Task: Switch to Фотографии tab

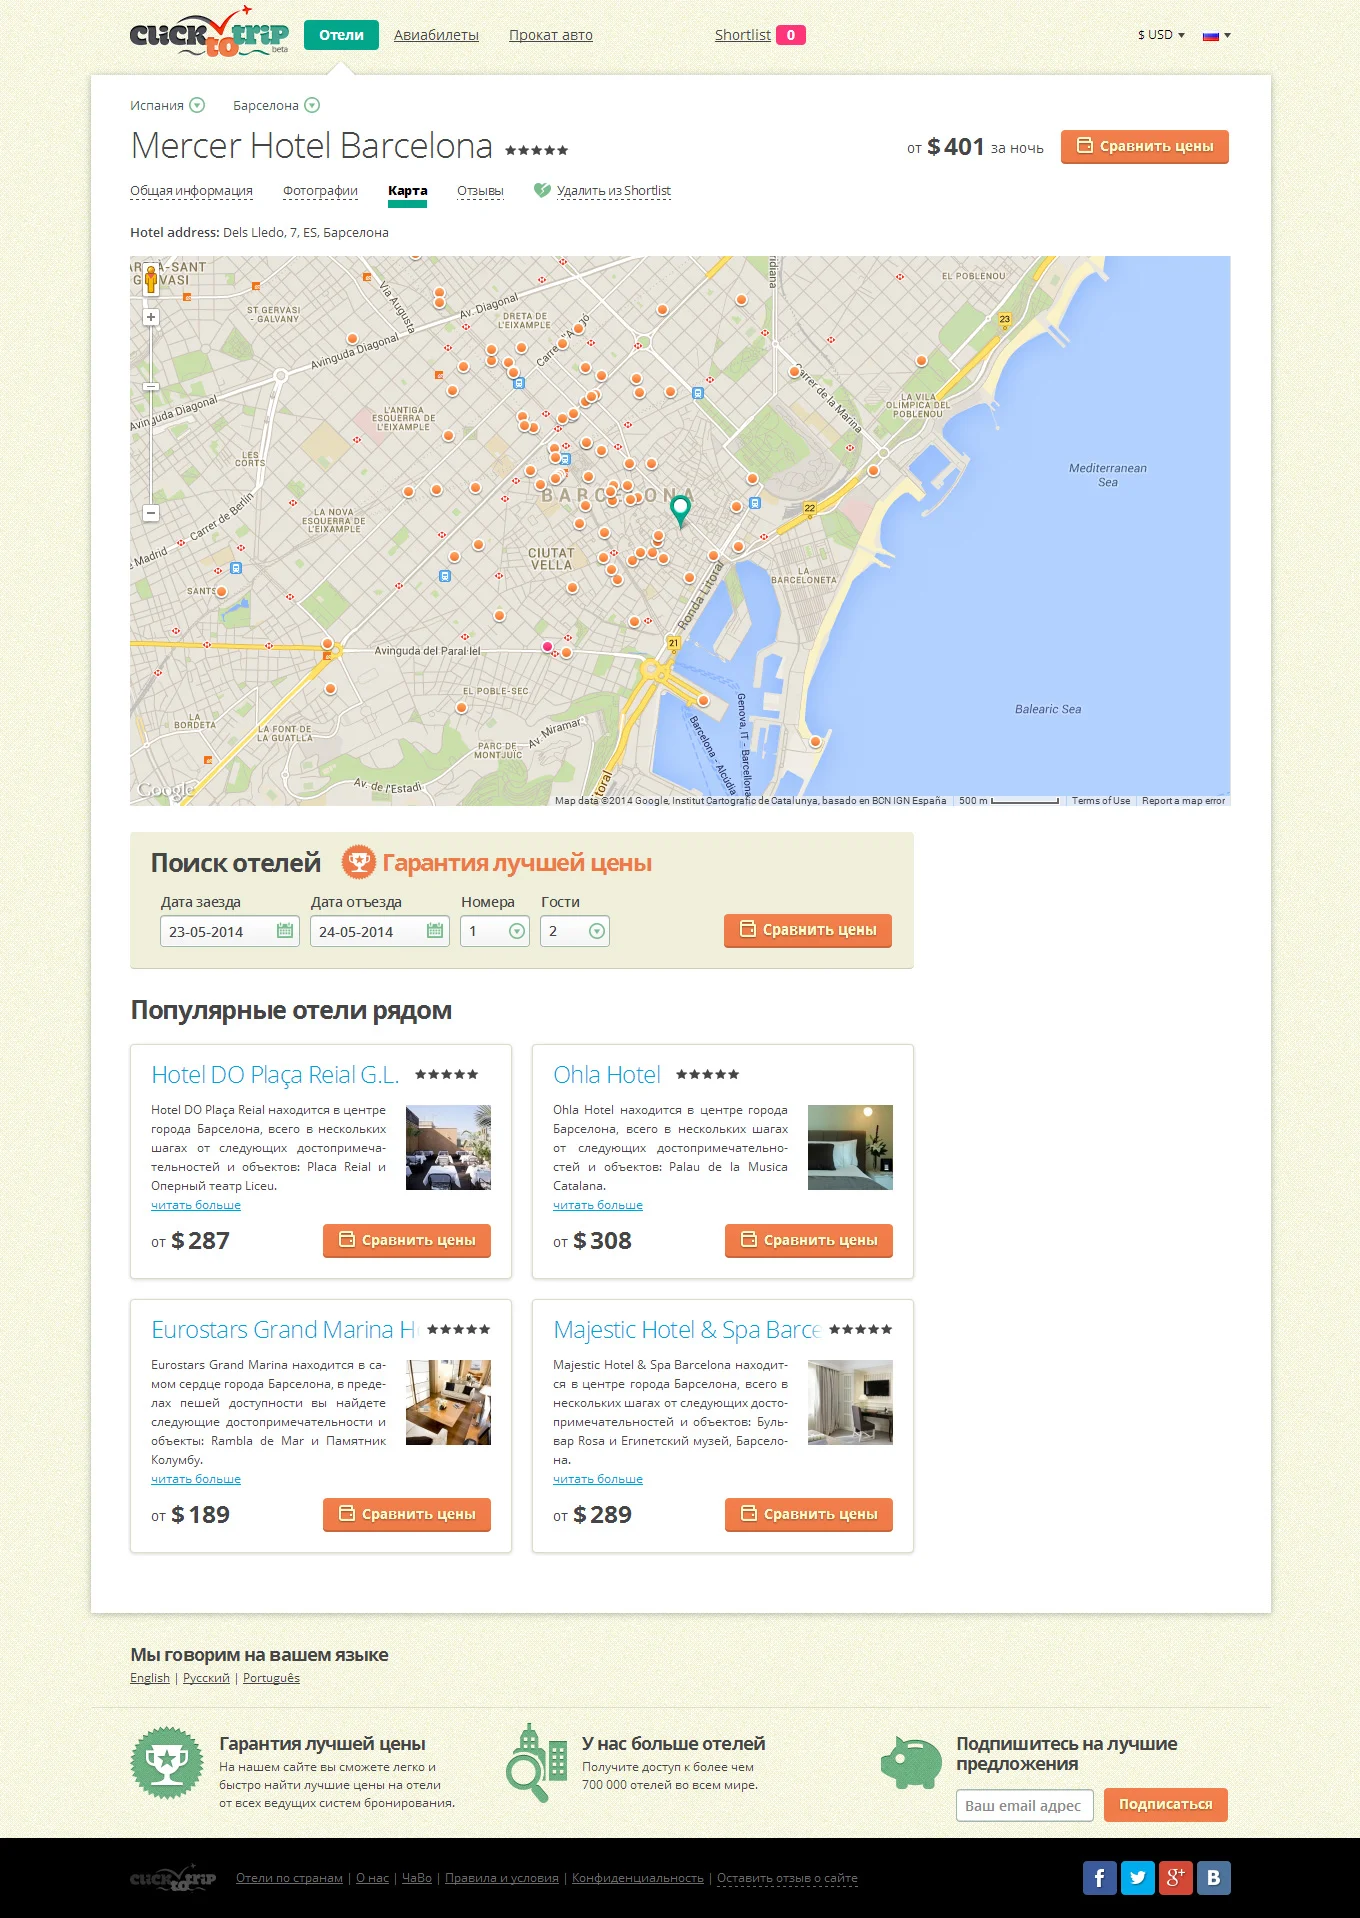Action: [320, 191]
